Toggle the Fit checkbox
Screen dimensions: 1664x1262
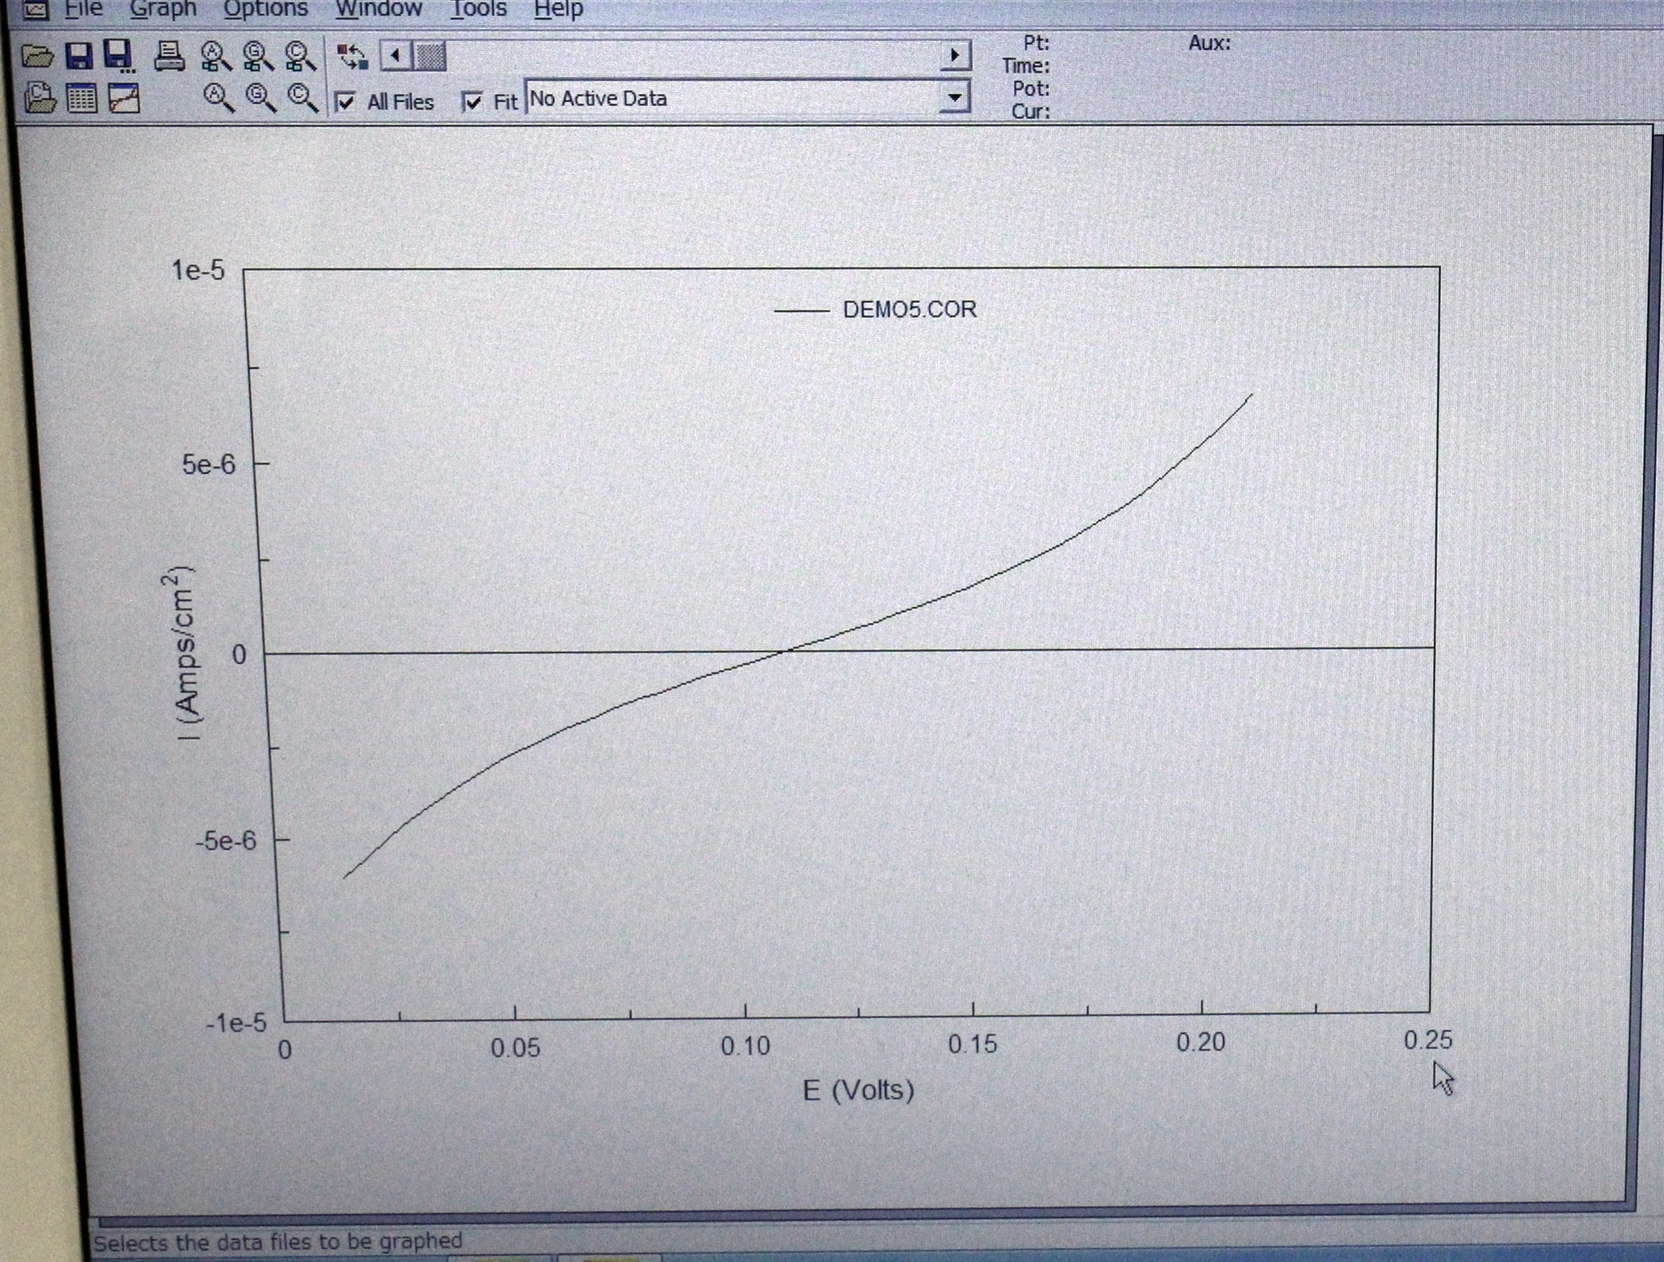coord(472,101)
